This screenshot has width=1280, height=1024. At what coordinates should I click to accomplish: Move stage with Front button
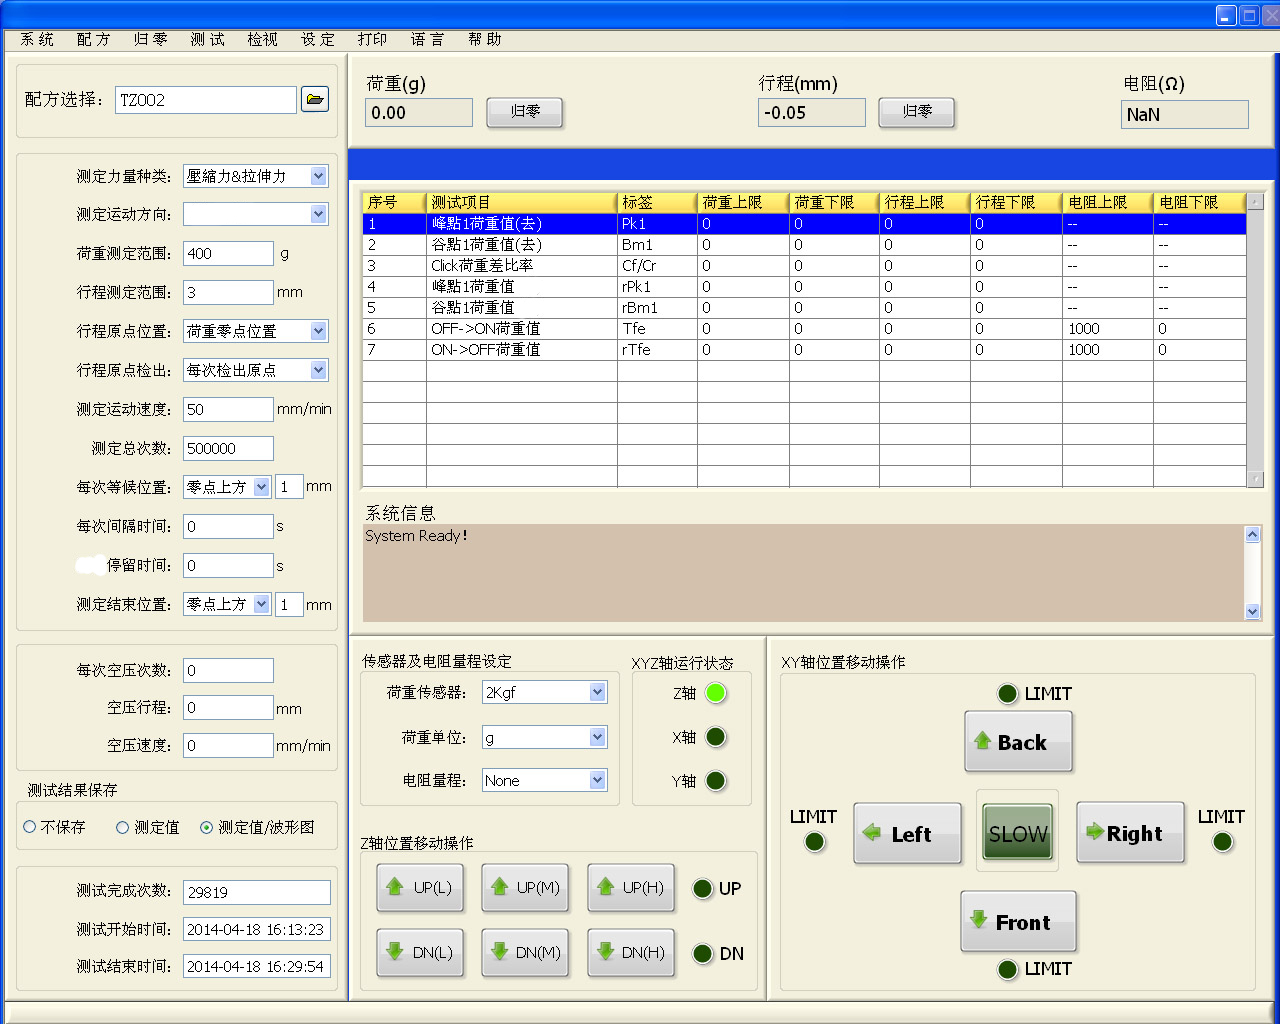(x=1018, y=921)
